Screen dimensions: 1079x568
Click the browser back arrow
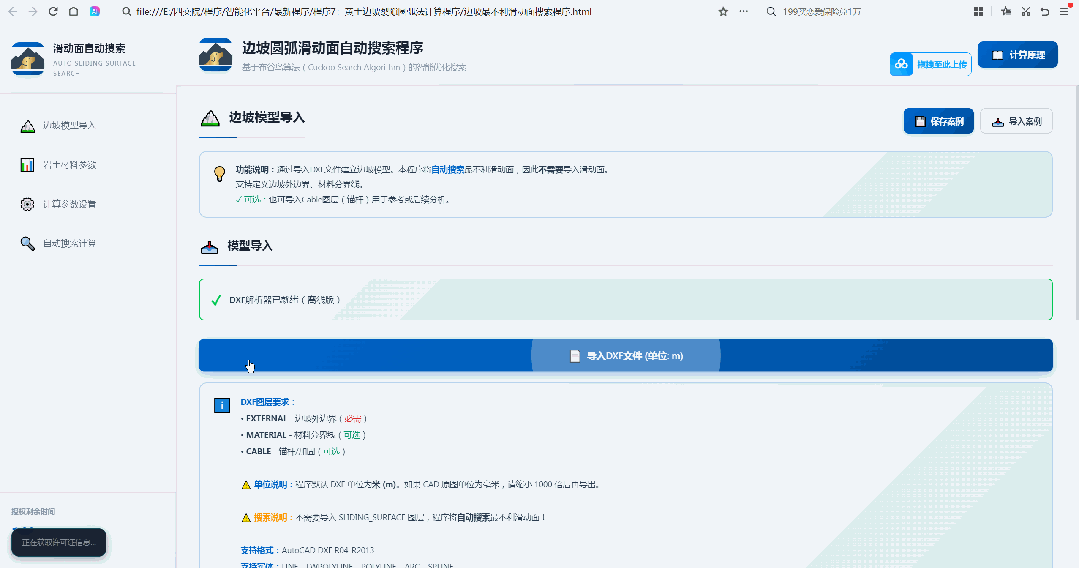click(x=12, y=12)
